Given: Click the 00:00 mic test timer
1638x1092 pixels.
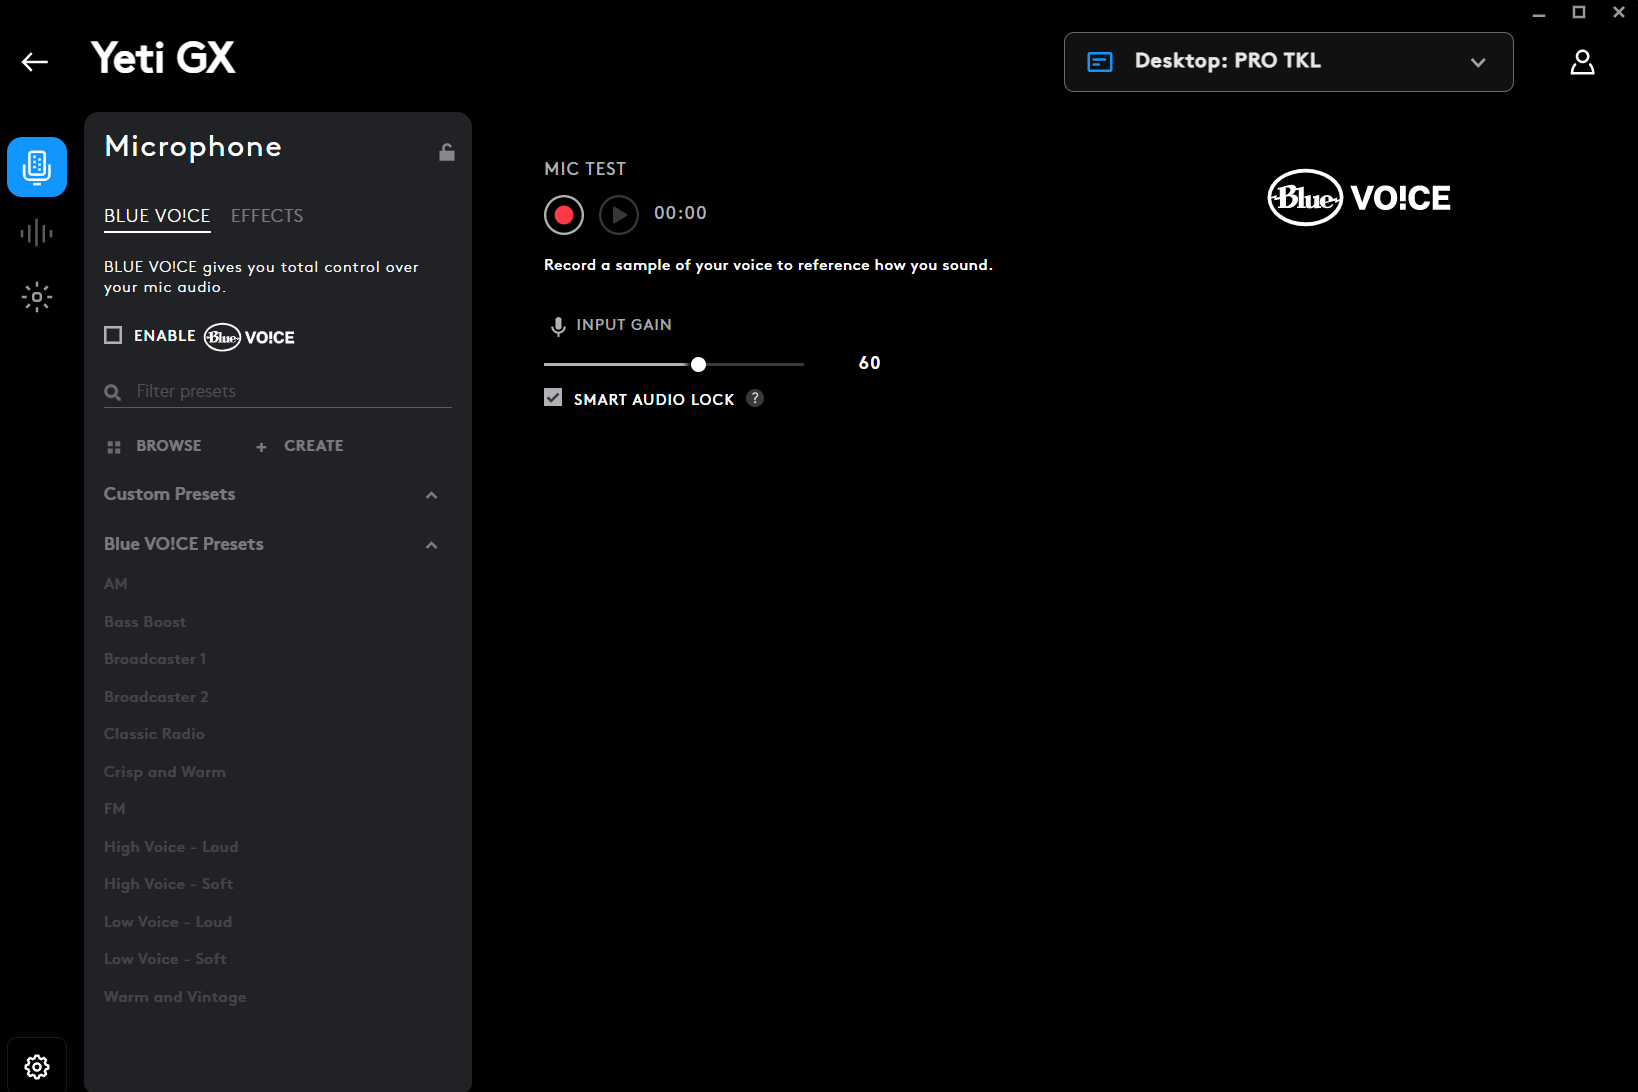Looking at the screenshot, I should point(680,213).
